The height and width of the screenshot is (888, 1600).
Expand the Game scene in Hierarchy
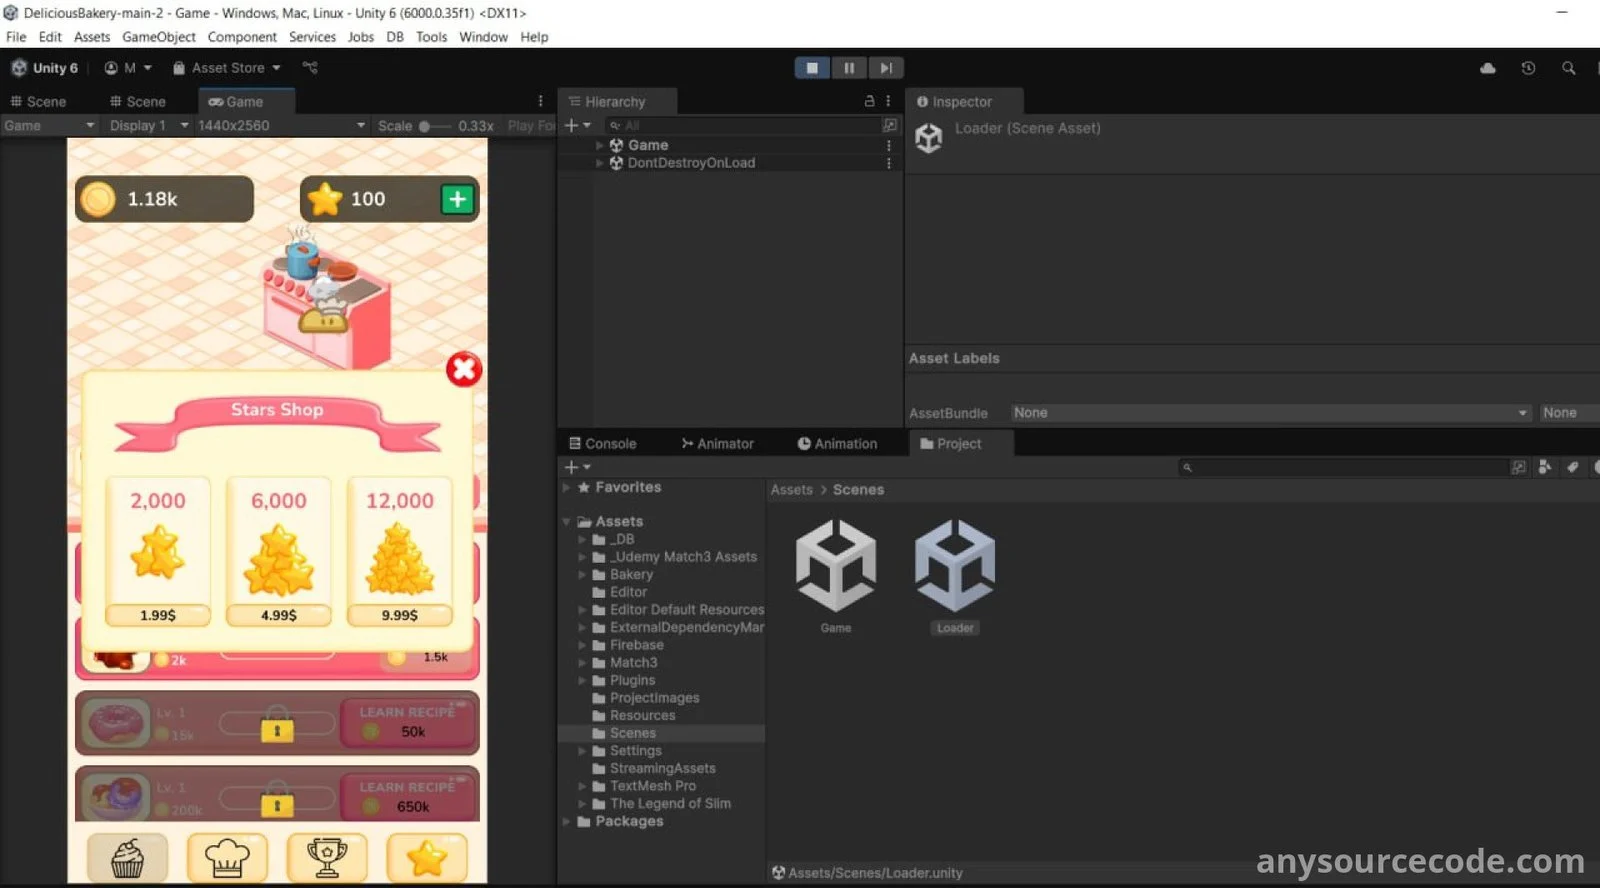click(599, 145)
